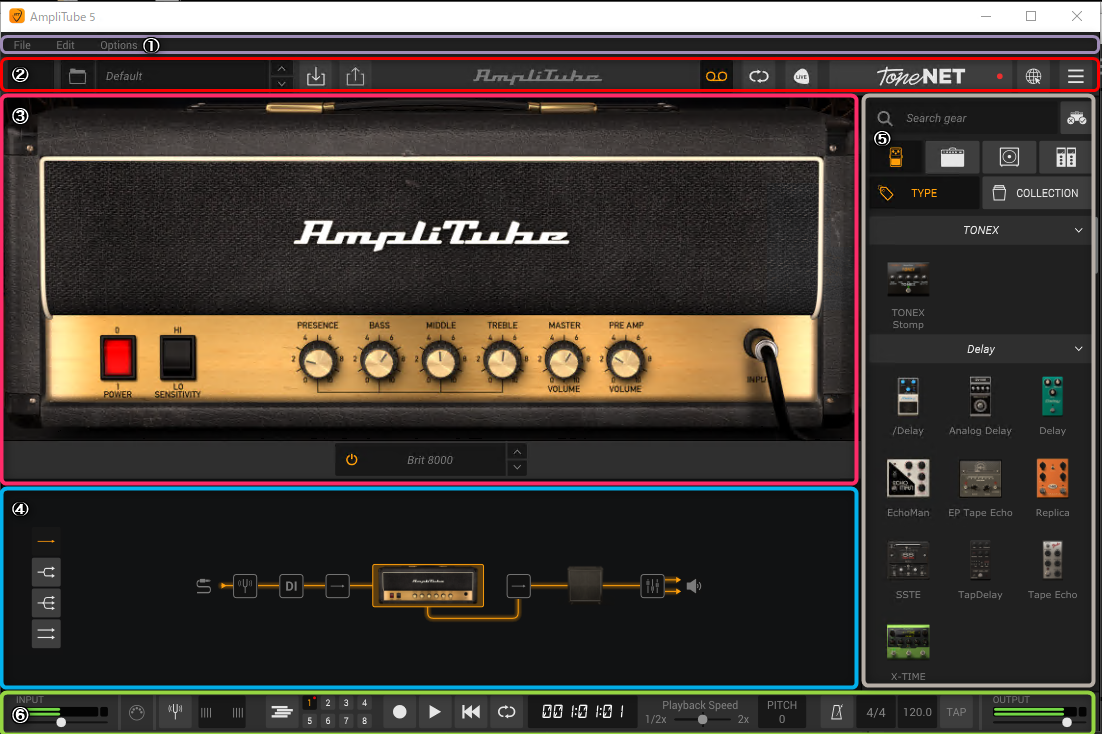1102x734 pixels.
Task: Click the COLLECTION filter button
Action: click(1036, 193)
